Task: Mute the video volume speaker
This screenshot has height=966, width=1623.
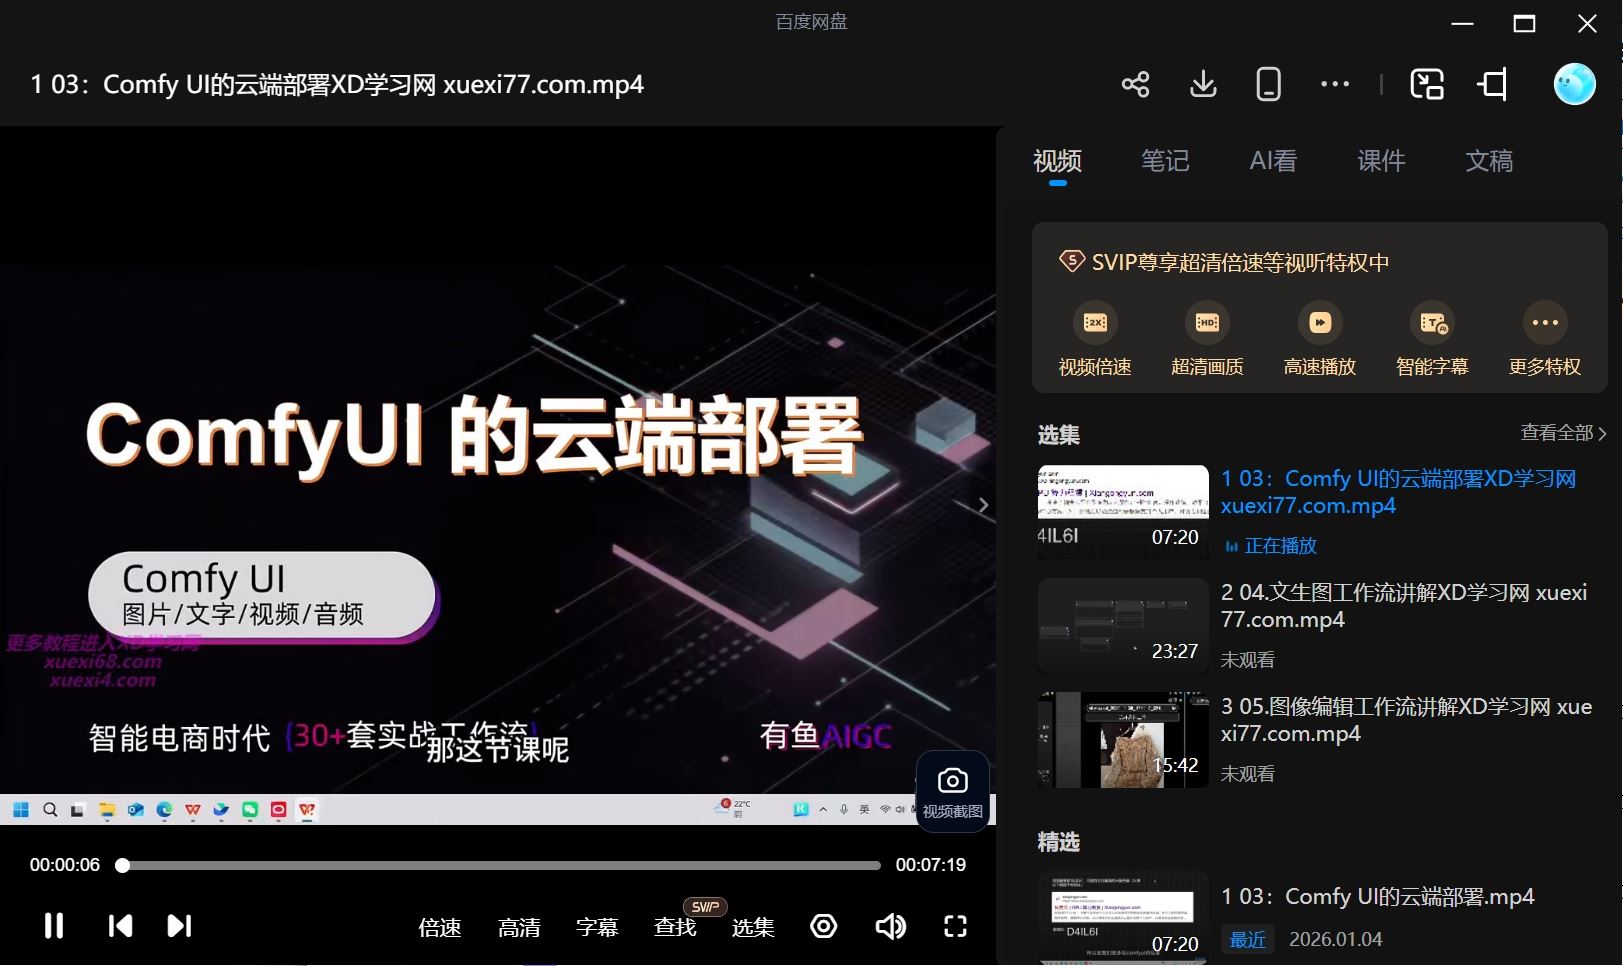Action: pos(889,926)
